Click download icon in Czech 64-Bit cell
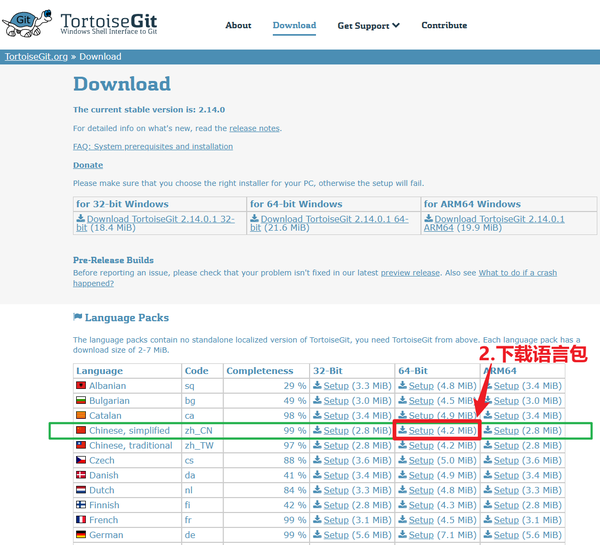This screenshot has width=600, height=545. click(x=402, y=460)
